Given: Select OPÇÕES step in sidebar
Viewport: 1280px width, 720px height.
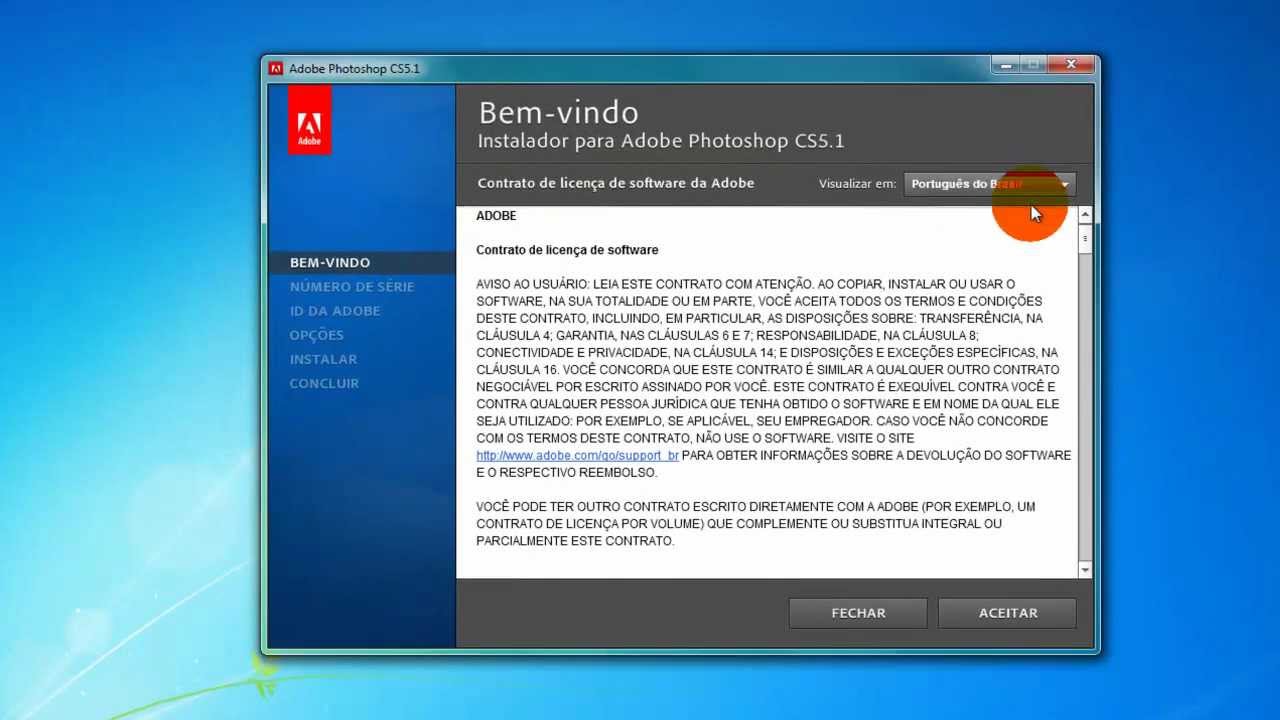Looking at the screenshot, I should coord(317,335).
